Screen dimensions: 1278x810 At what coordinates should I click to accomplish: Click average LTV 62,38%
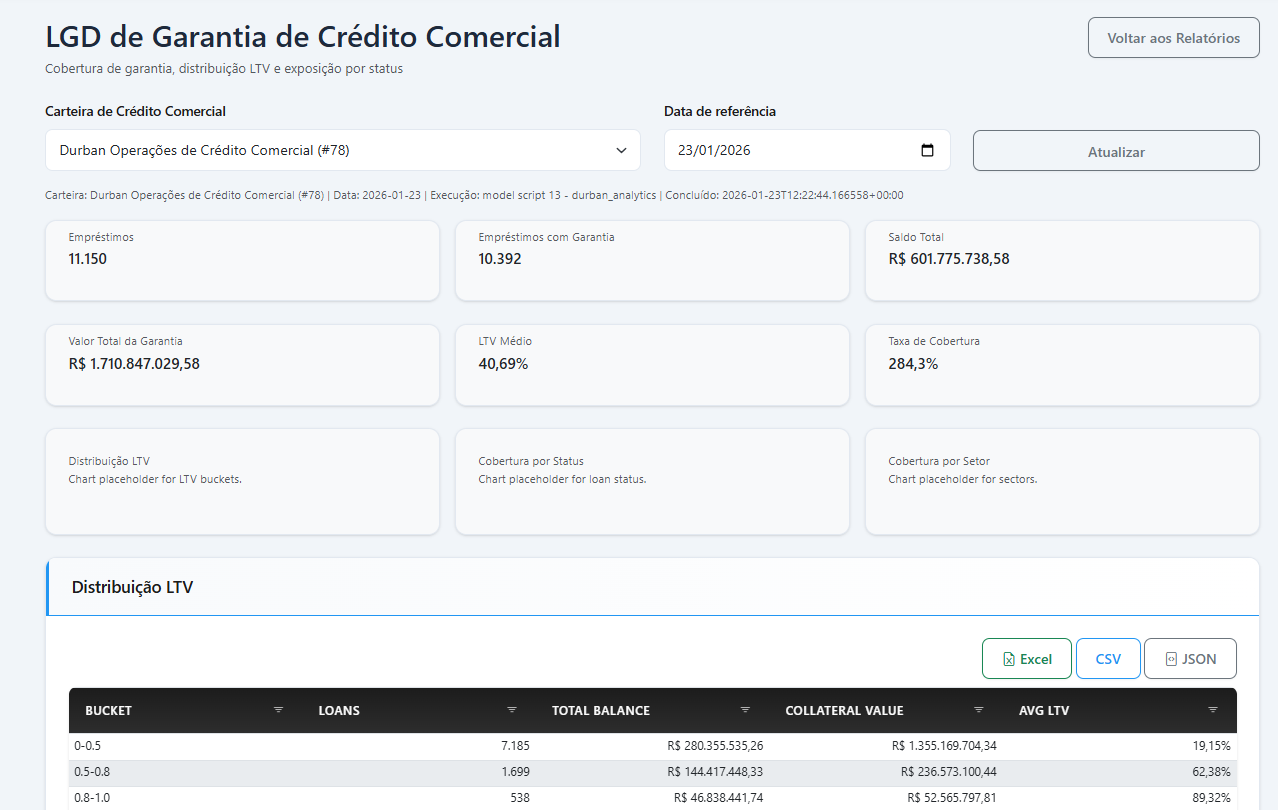coord(1212,771)
